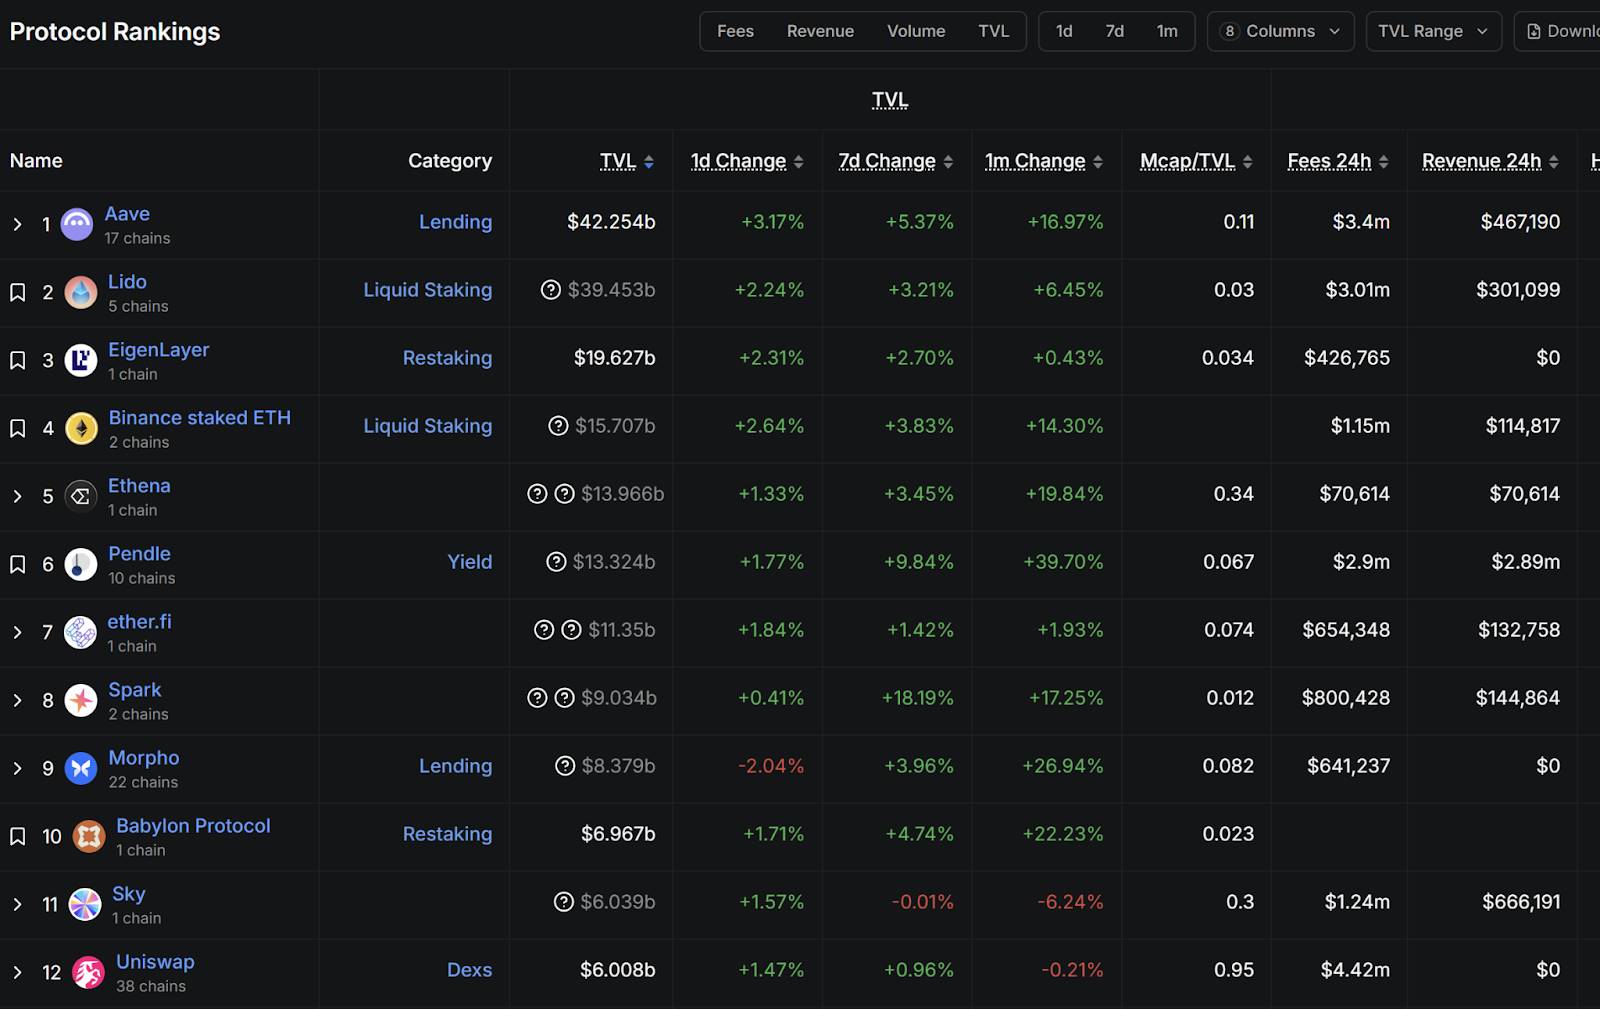Click the Uniswap unicorn logo icon

coord(88,972)
